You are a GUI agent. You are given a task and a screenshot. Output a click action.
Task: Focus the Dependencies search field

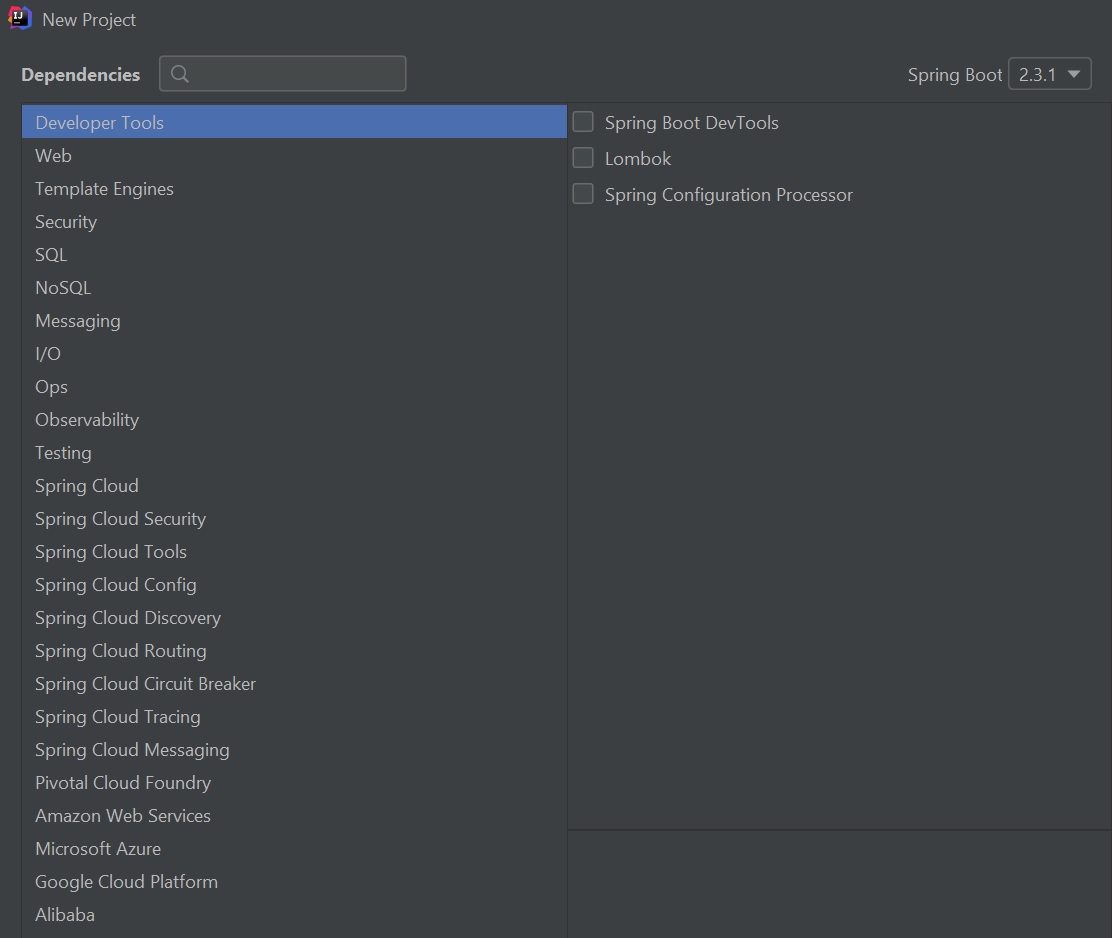click(283, 74)
